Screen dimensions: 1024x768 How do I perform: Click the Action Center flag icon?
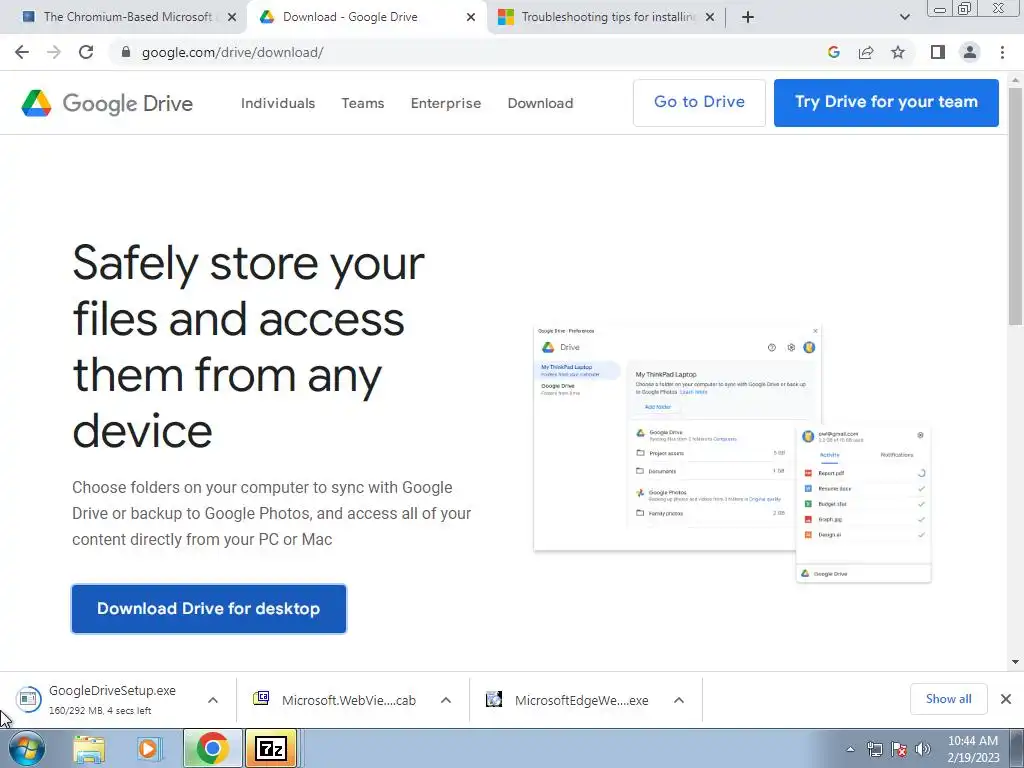pyautogui.click(x=899, y=749)
